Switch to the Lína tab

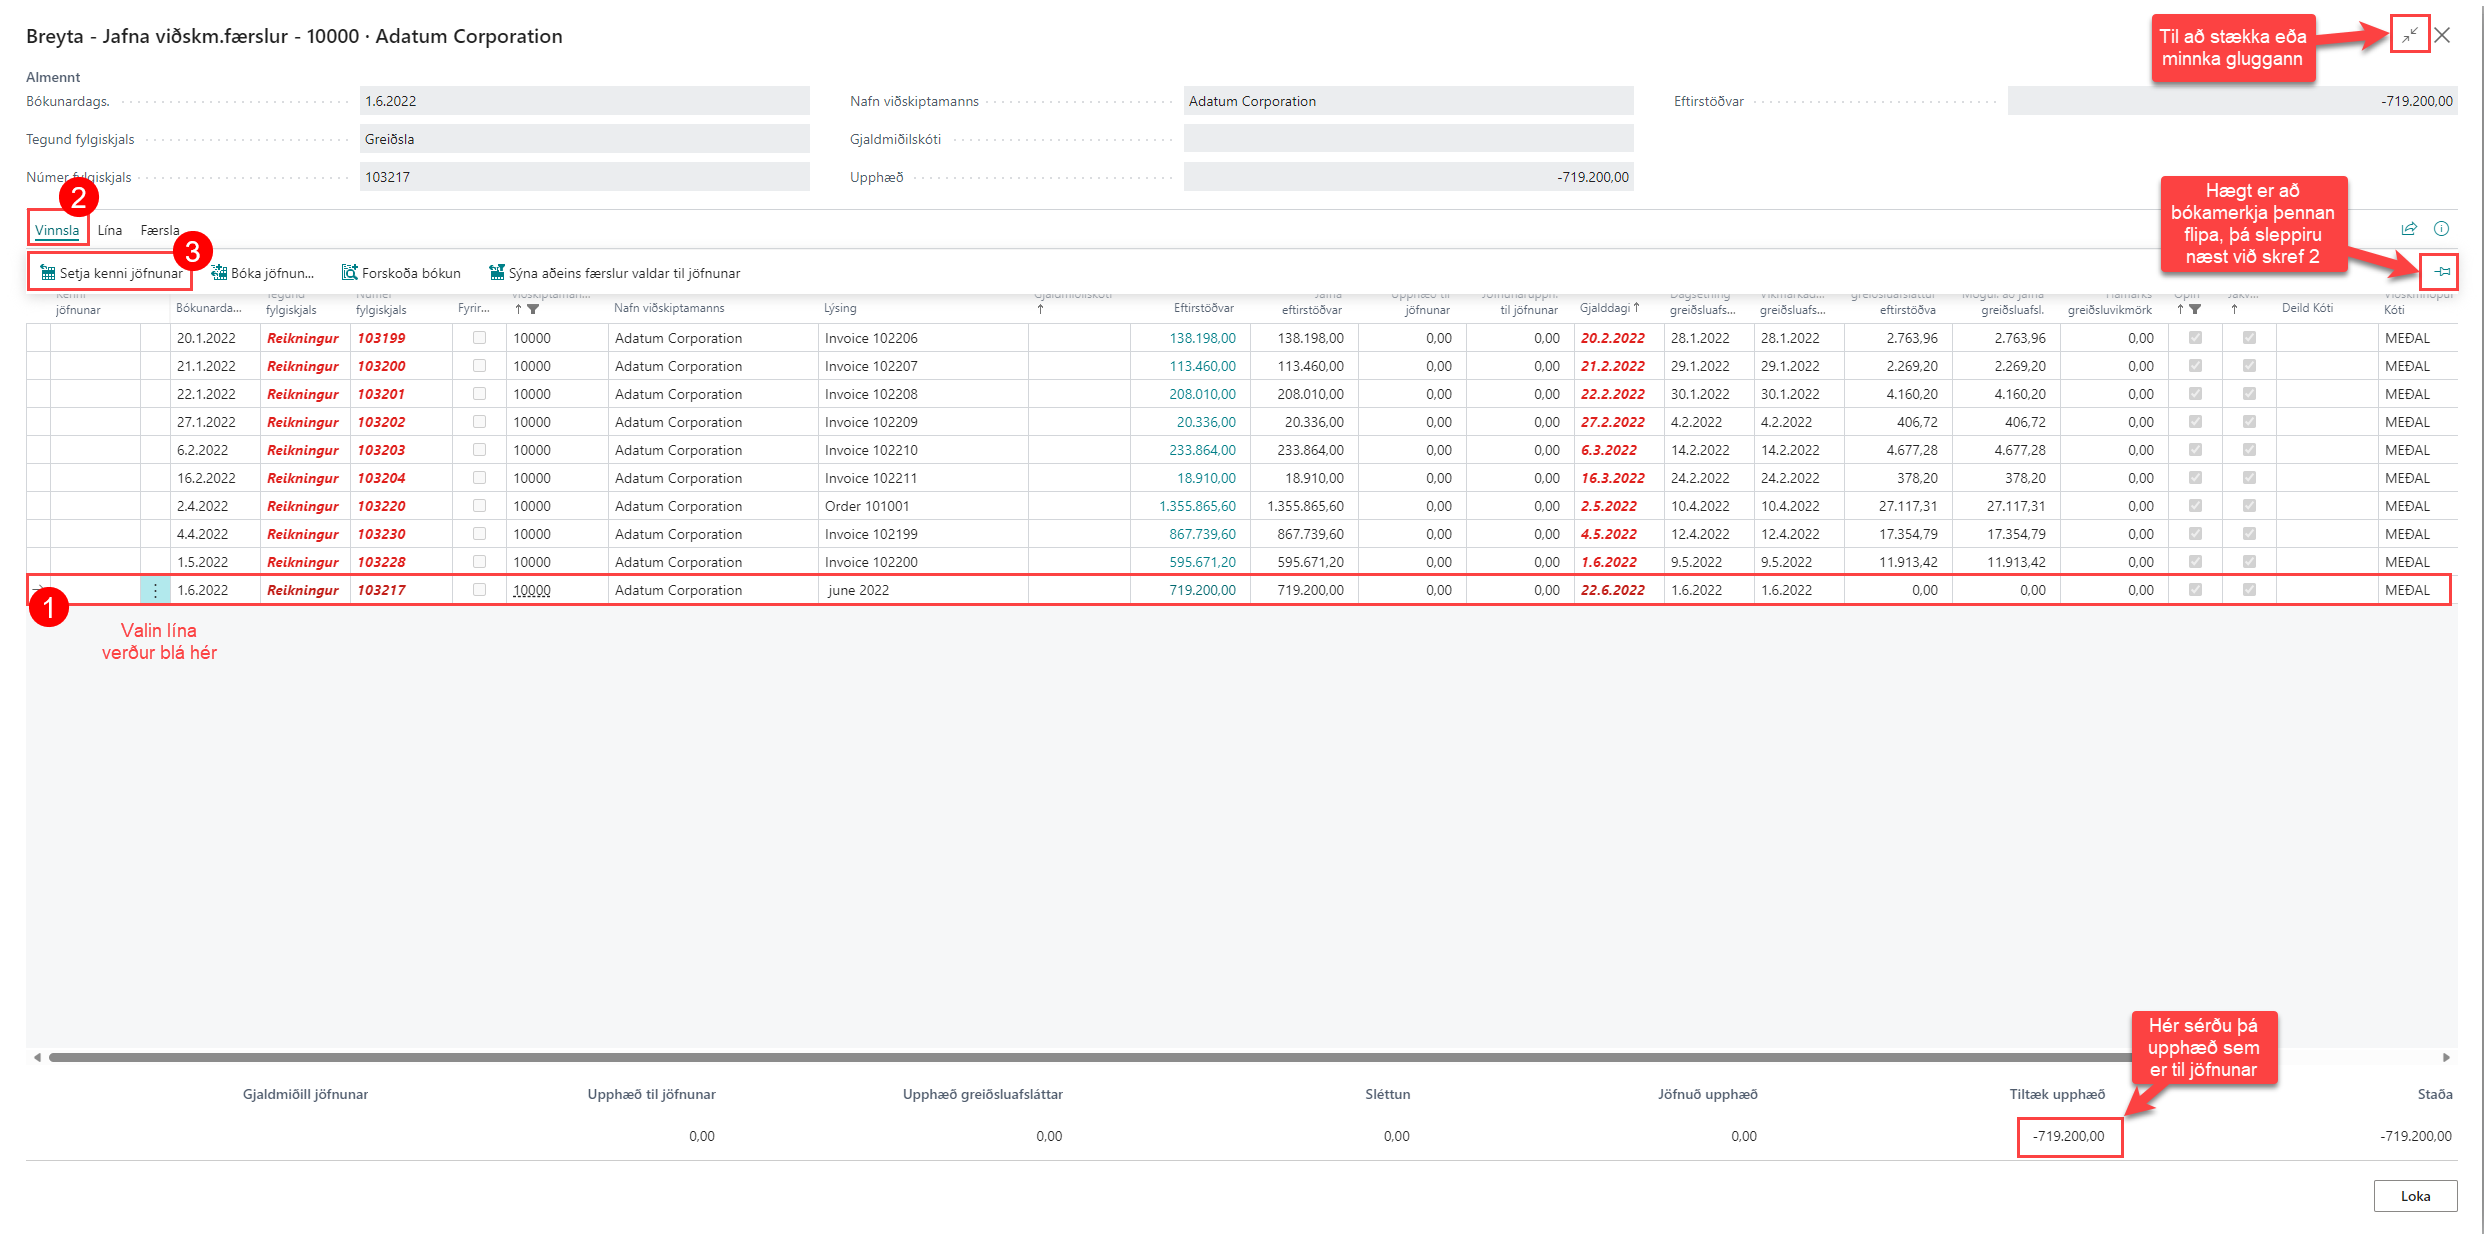pos(110,230)
